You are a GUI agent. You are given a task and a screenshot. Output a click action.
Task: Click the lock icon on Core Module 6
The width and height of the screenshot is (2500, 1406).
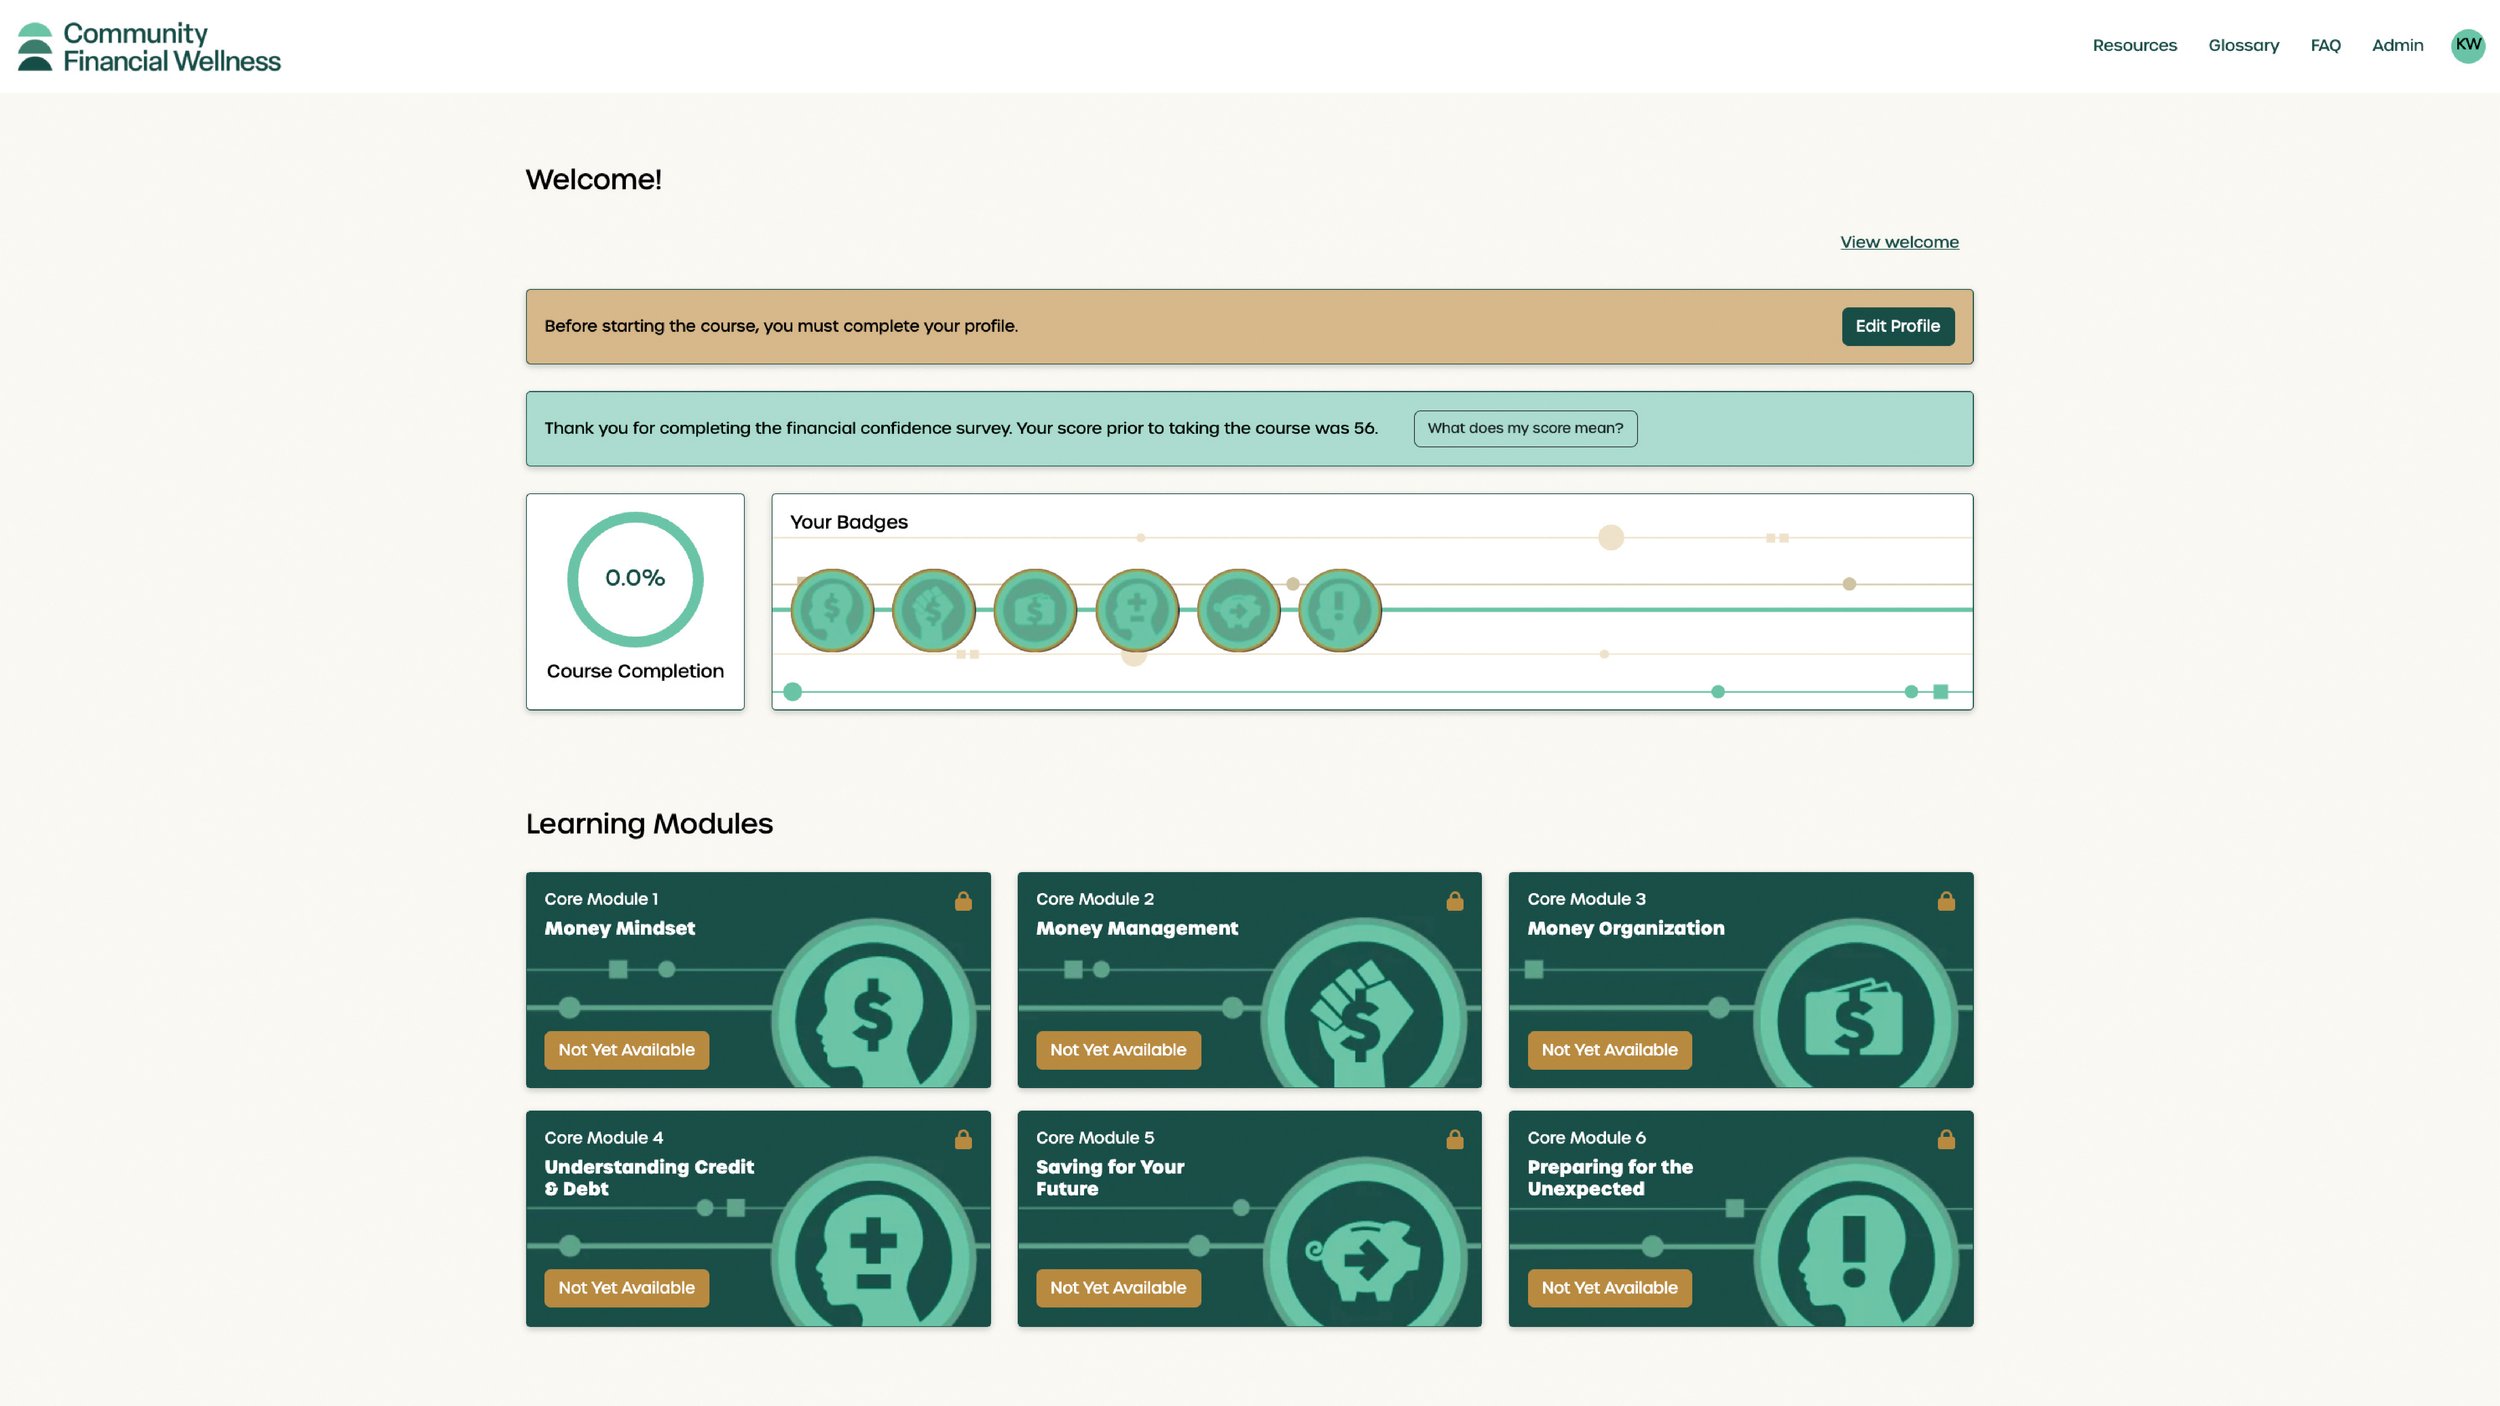tap(1946, 1139)
